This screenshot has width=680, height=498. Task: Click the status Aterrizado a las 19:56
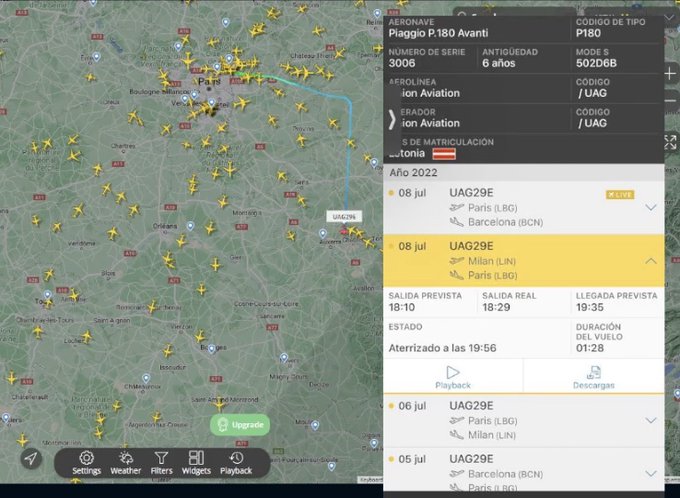(442, 348)
